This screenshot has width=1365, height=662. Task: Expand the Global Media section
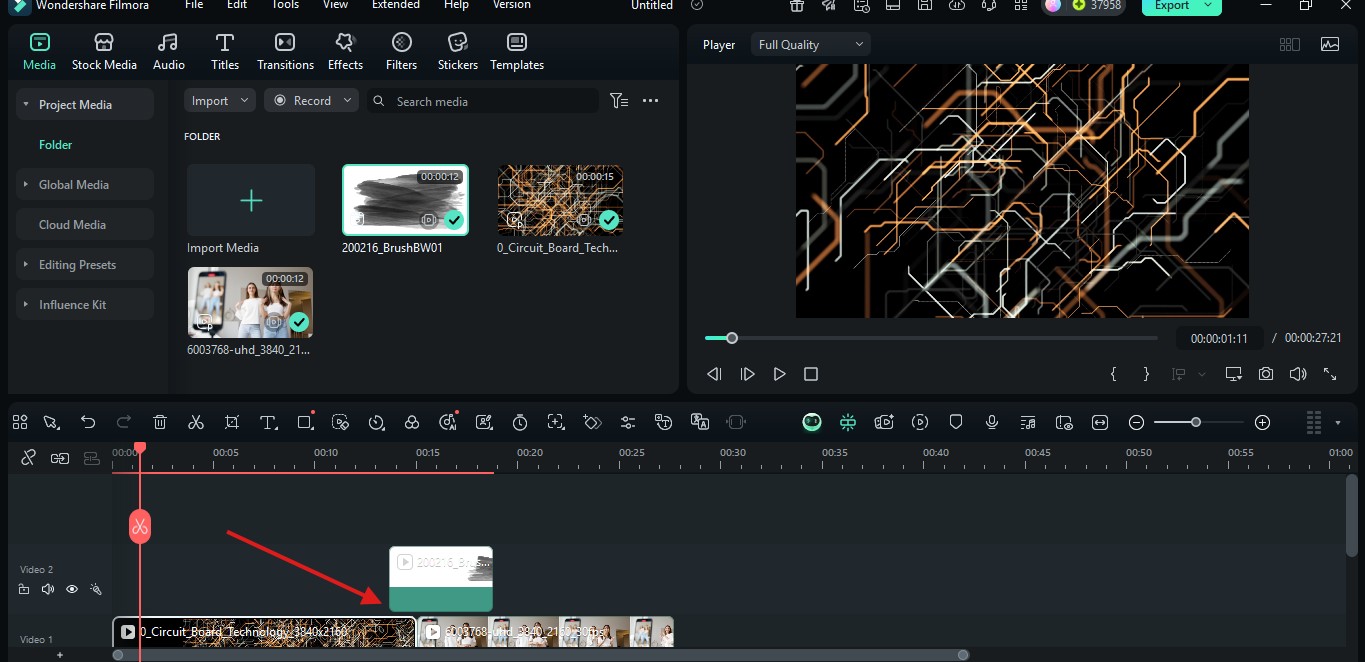point(26,185)
